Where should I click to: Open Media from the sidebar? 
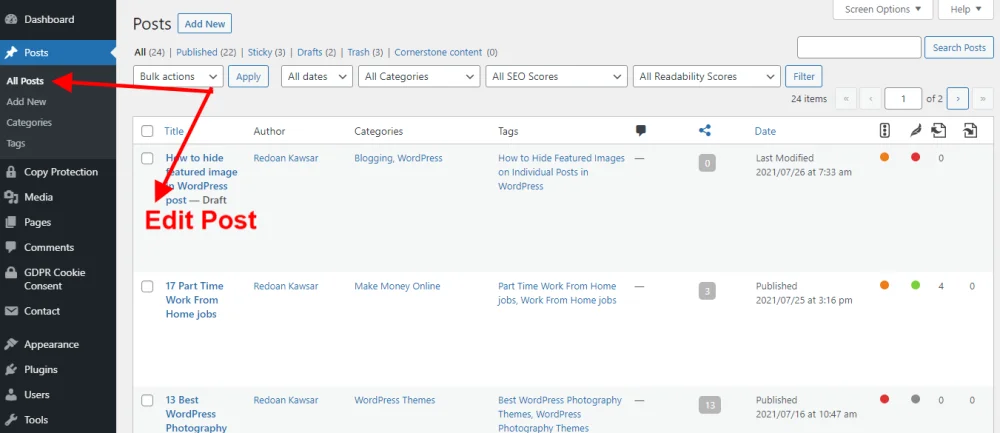38,197
